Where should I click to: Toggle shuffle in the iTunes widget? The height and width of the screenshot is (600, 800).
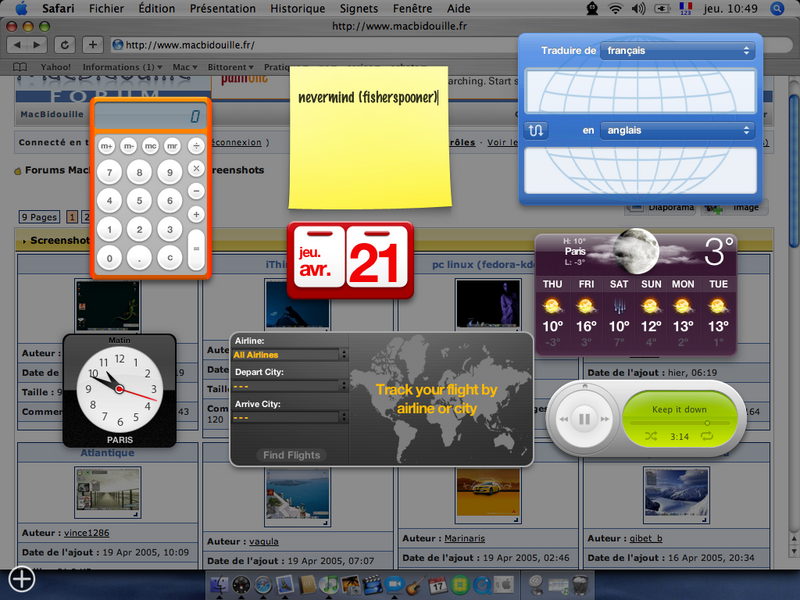click(651, 436)
